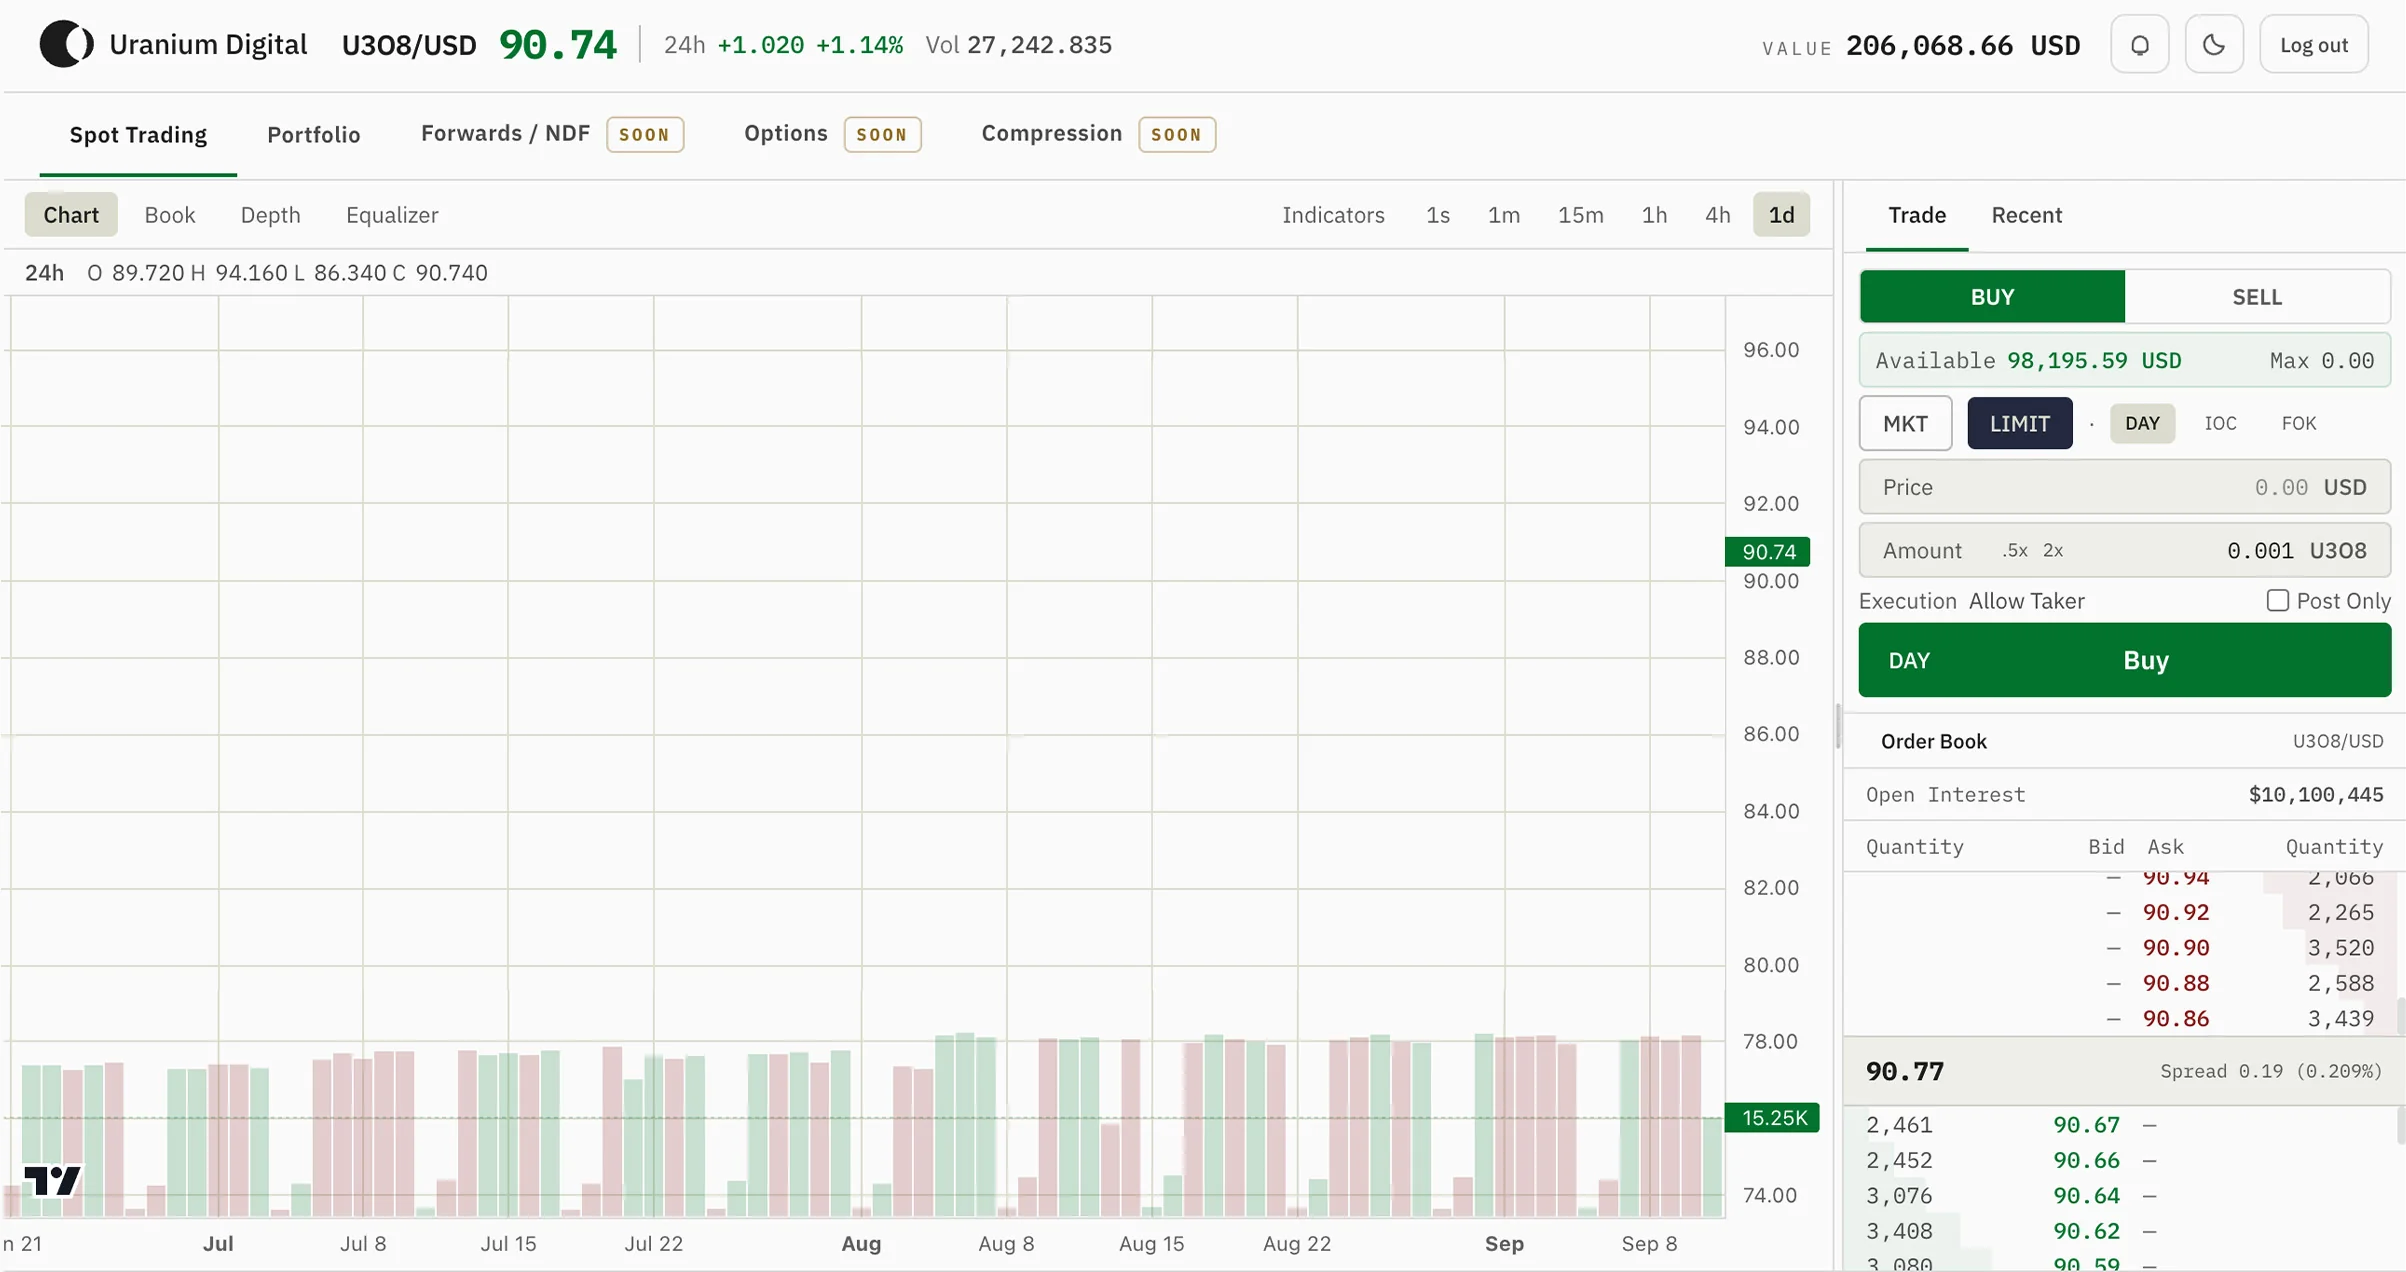Submit the DAY Buy order

click(x=2124, y=660)
